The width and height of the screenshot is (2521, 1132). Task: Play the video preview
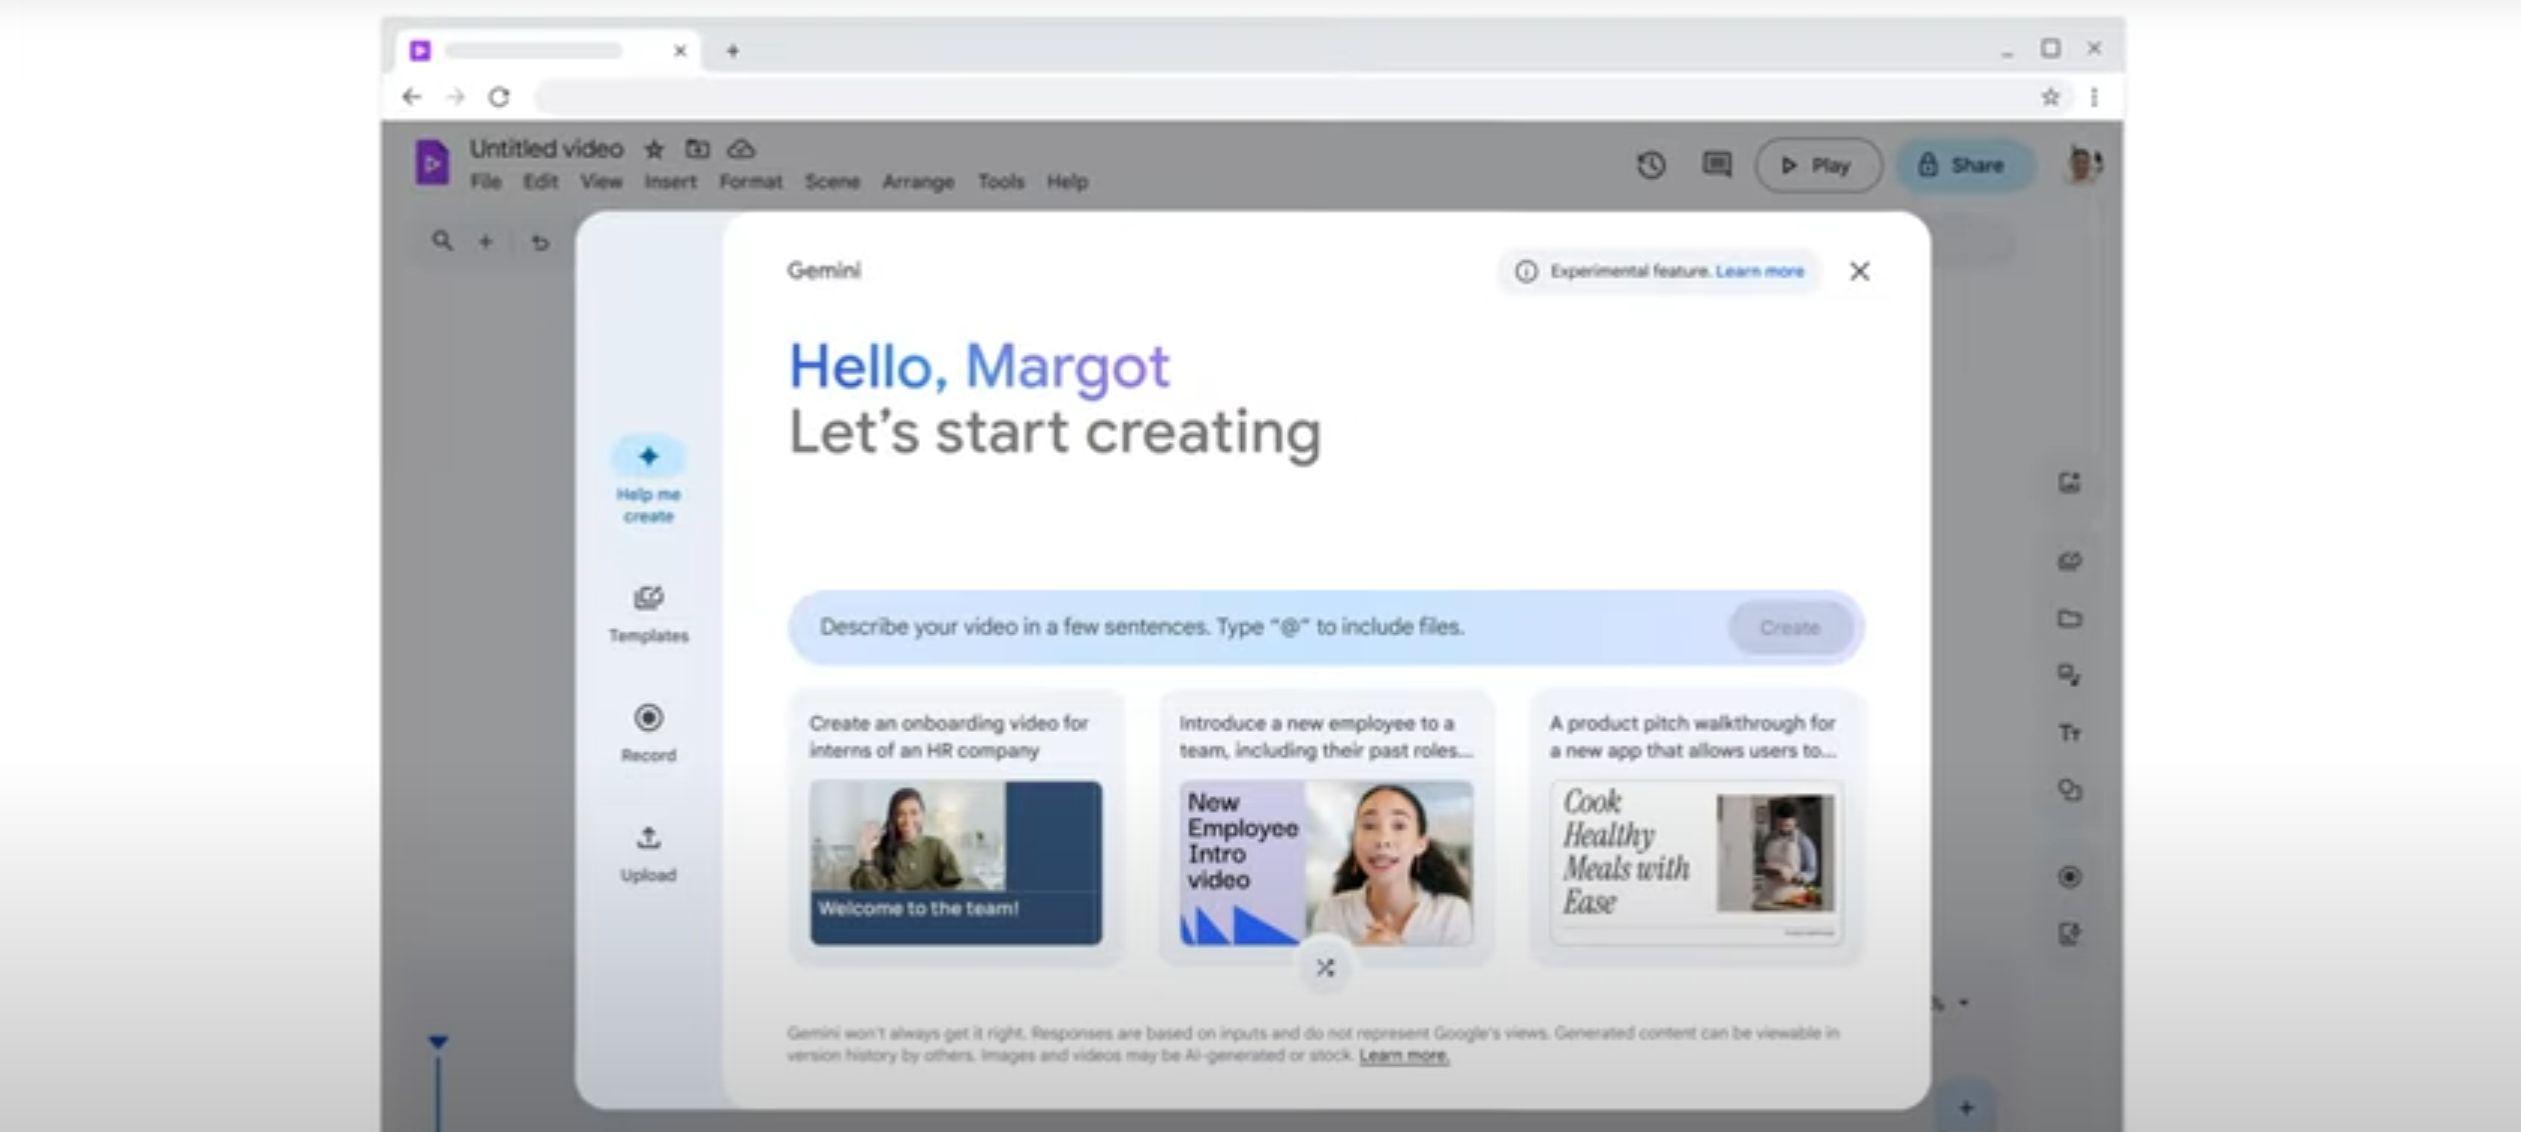1817,165
